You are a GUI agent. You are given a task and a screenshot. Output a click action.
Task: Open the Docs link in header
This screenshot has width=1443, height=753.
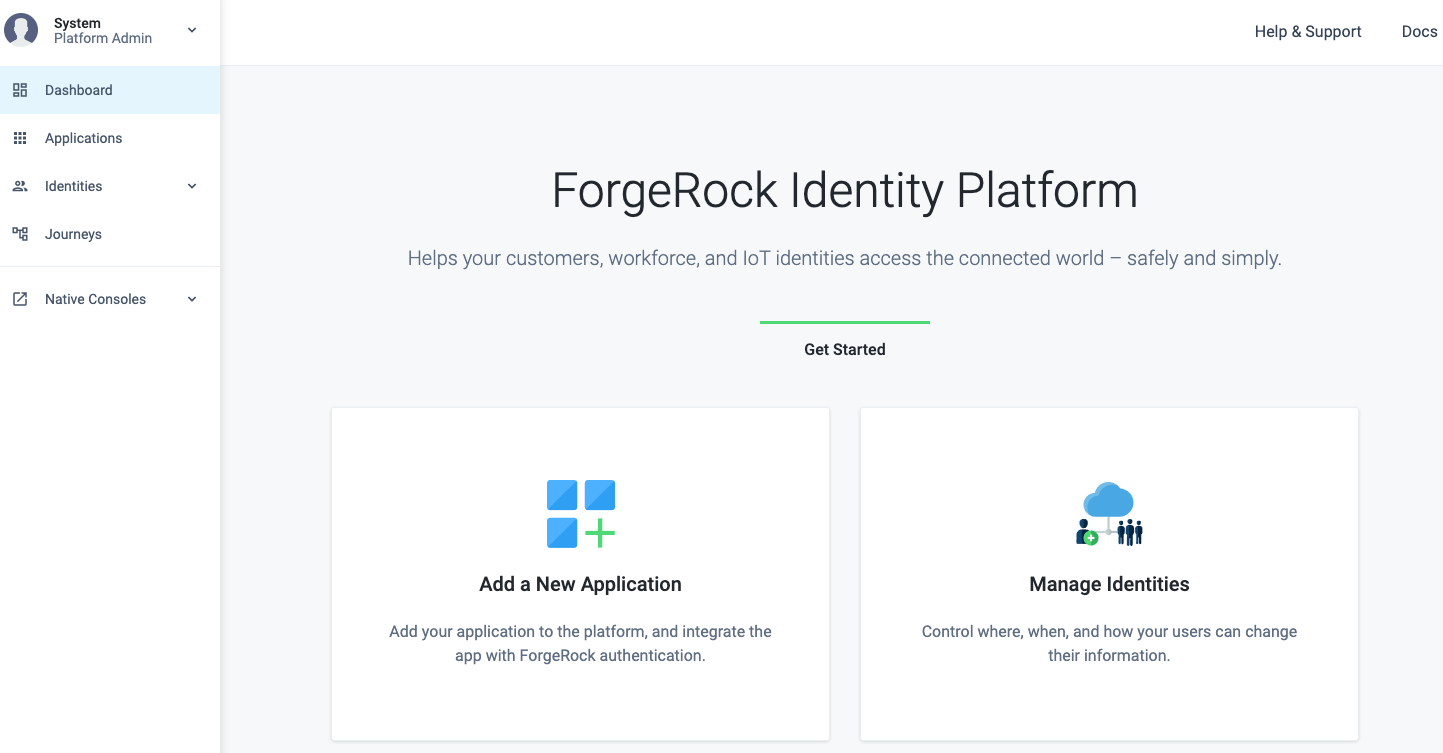tap(1419, 32)
